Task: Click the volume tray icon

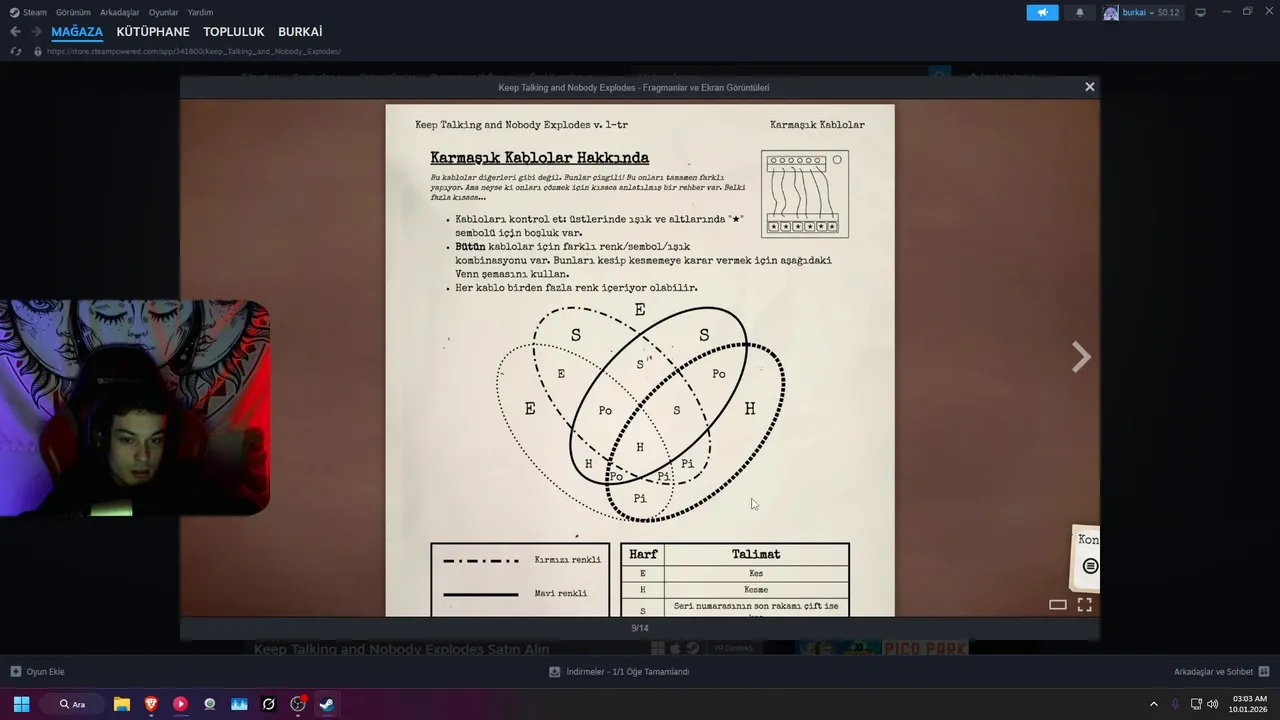Action: [x=1213, y=704]
